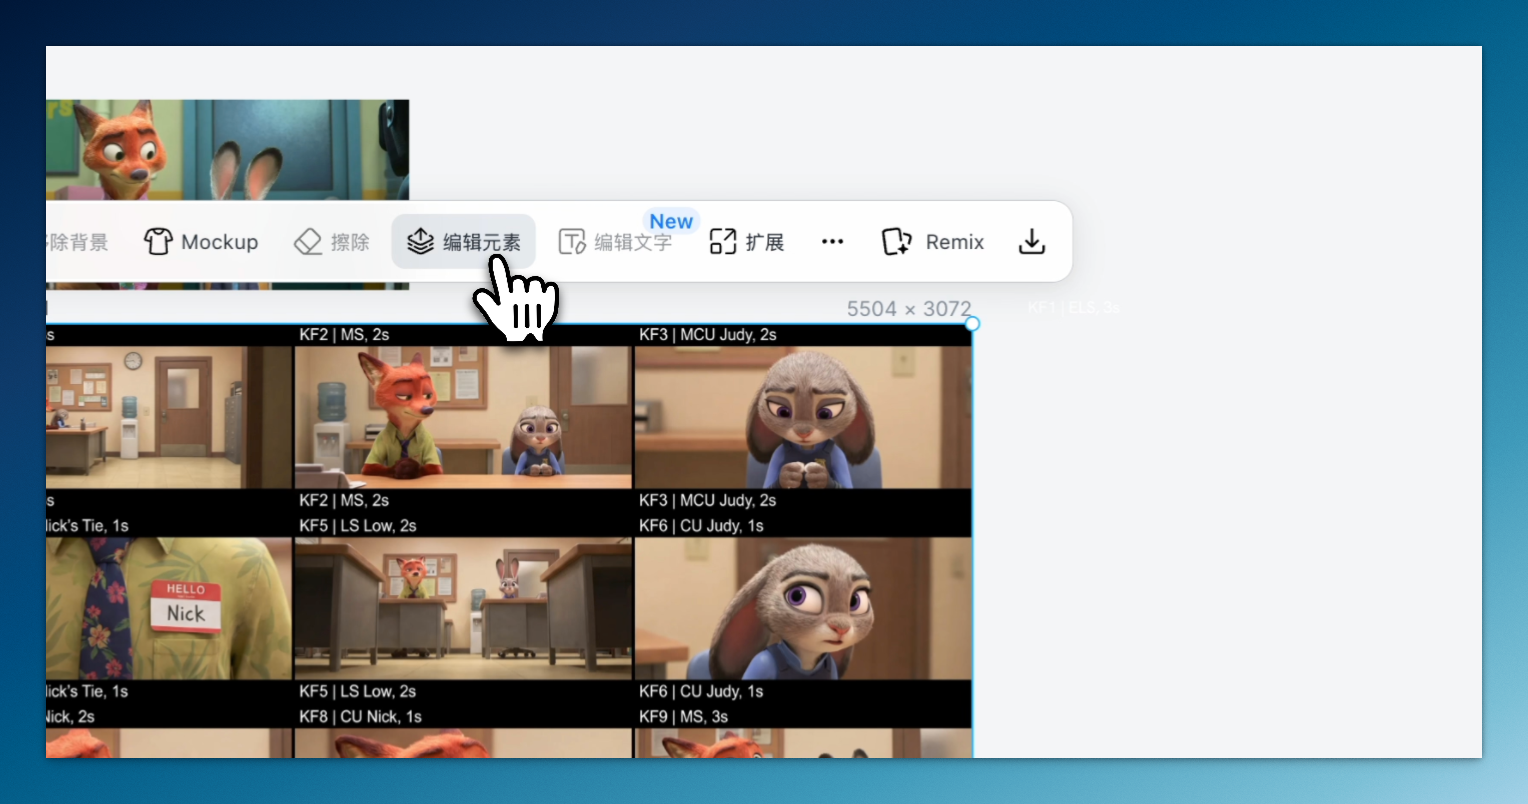
Task: Click the first office wide shot frame
Action: point(169,417)
